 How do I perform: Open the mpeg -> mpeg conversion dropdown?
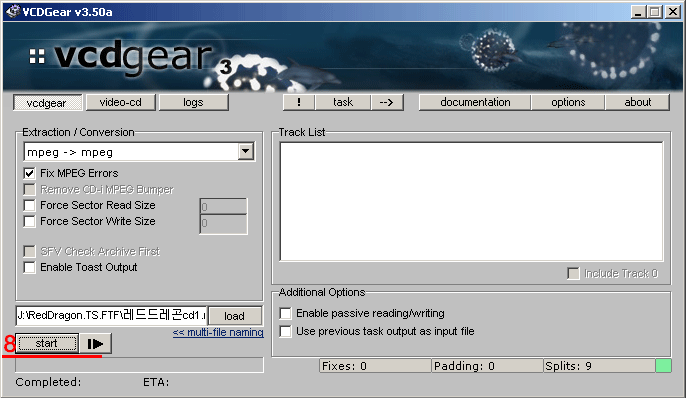[246, 152]
